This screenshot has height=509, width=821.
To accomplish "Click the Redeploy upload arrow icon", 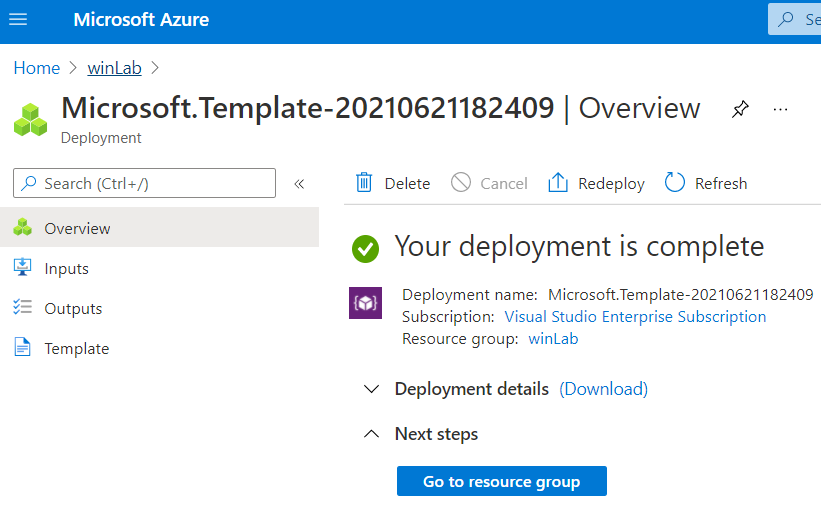I will click(558, 182).
